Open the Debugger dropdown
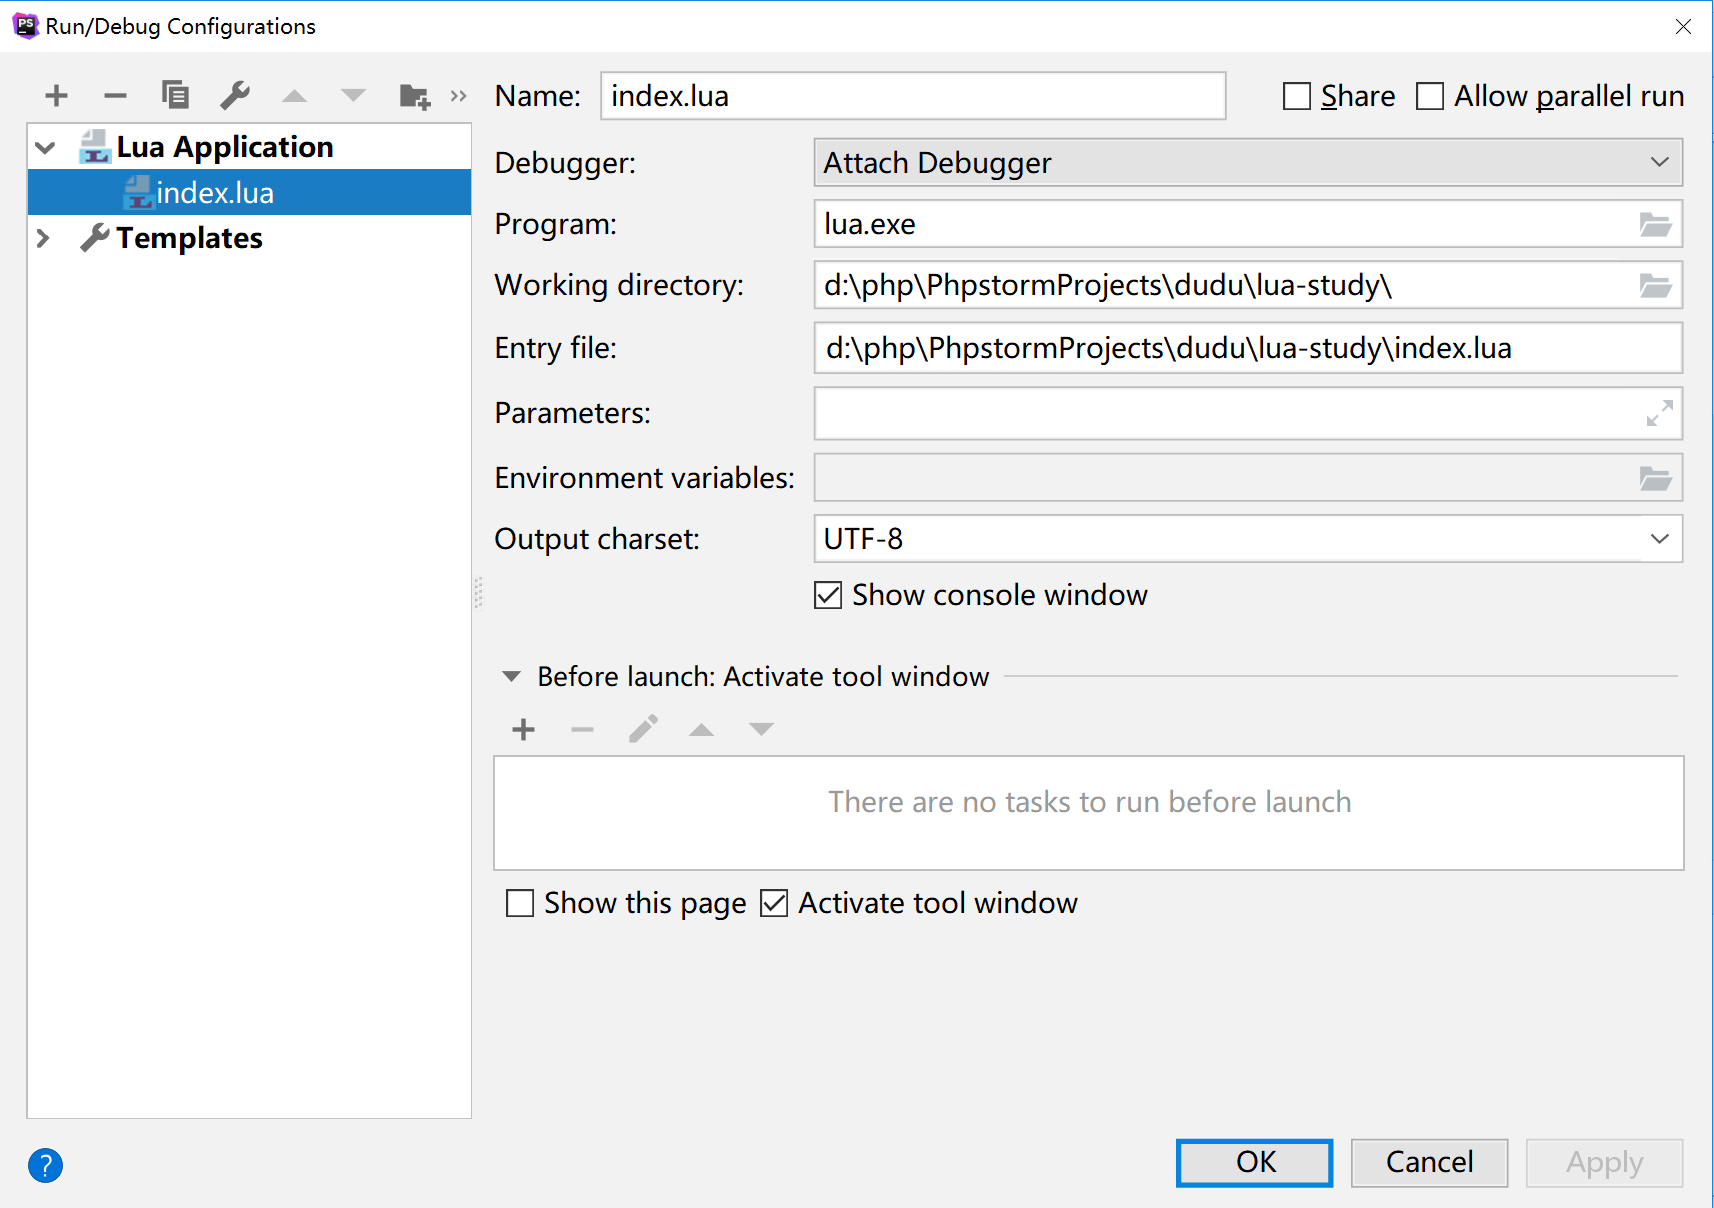The image size is (1714, 1208). tap(1248, 162)
